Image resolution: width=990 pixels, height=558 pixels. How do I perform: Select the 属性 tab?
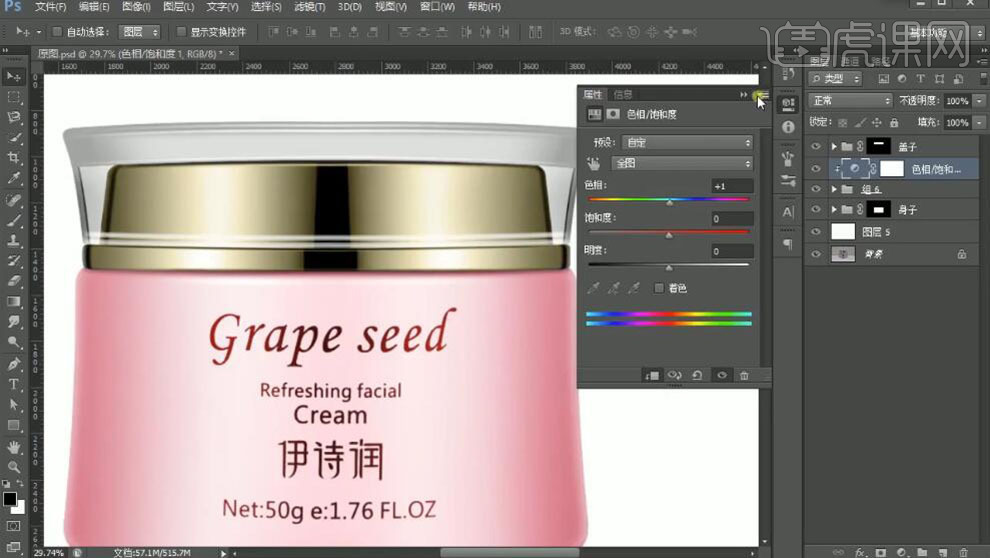pyautogui.click(x=592, y=94)
